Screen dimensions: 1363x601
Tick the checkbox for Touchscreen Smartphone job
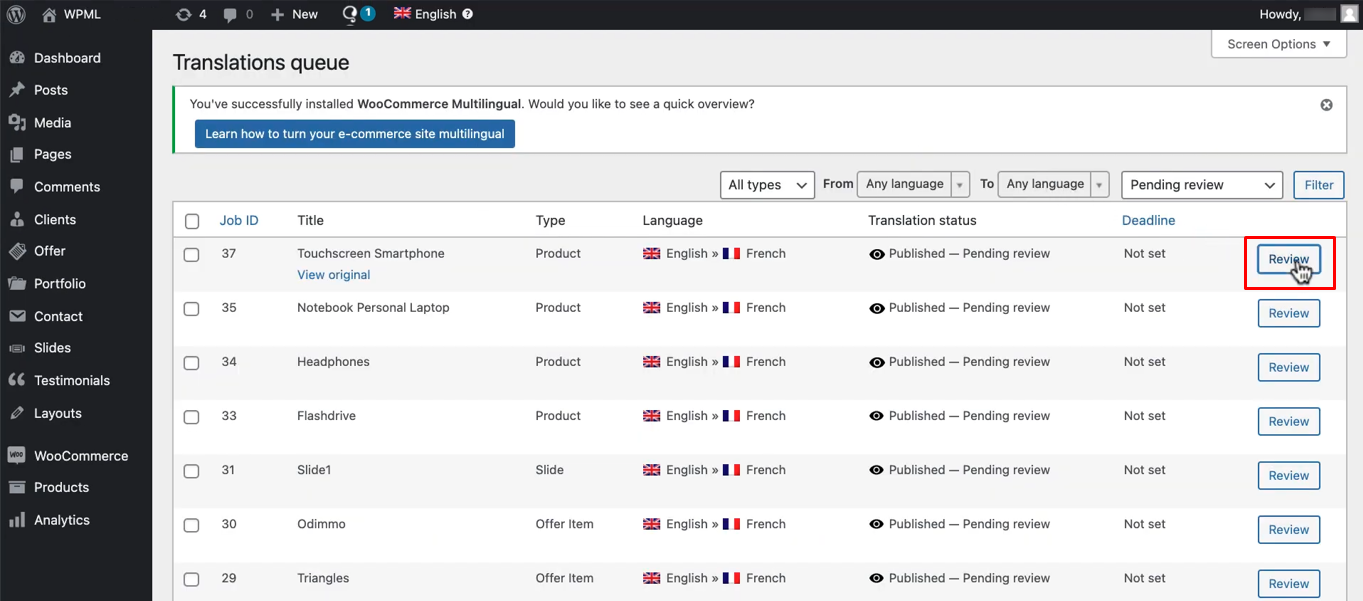(x=192, y=255)
